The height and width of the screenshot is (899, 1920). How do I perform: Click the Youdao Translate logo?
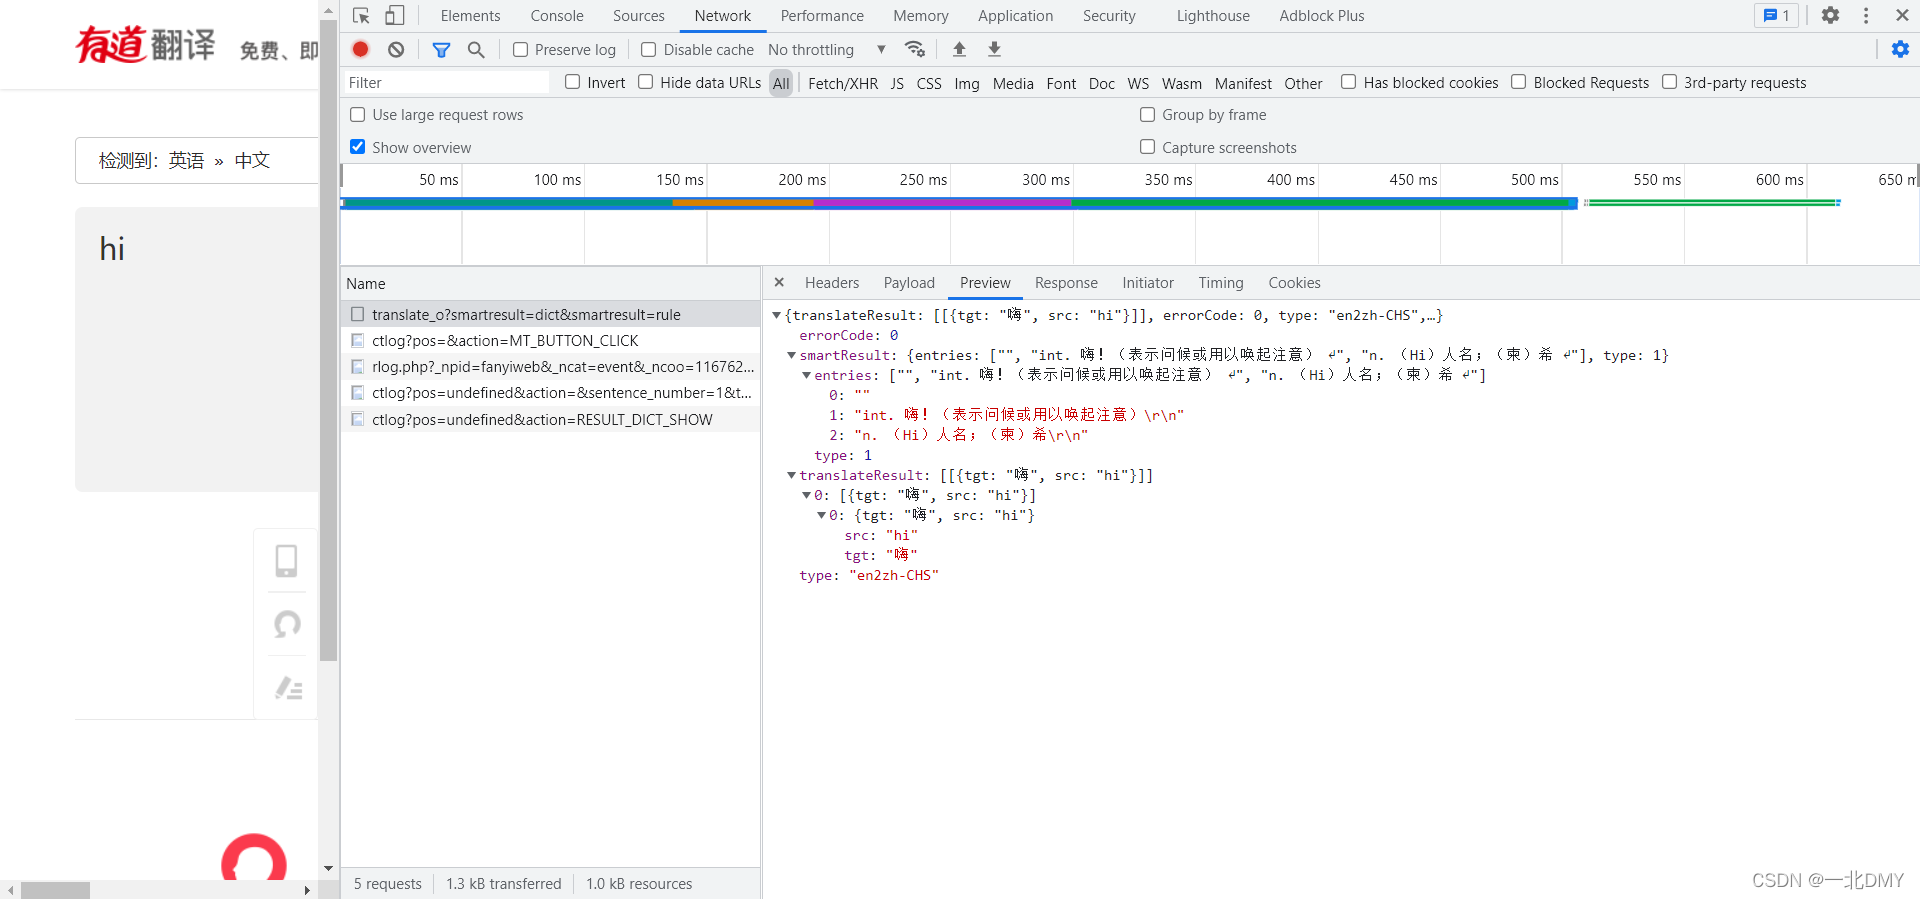coord(146,44)
